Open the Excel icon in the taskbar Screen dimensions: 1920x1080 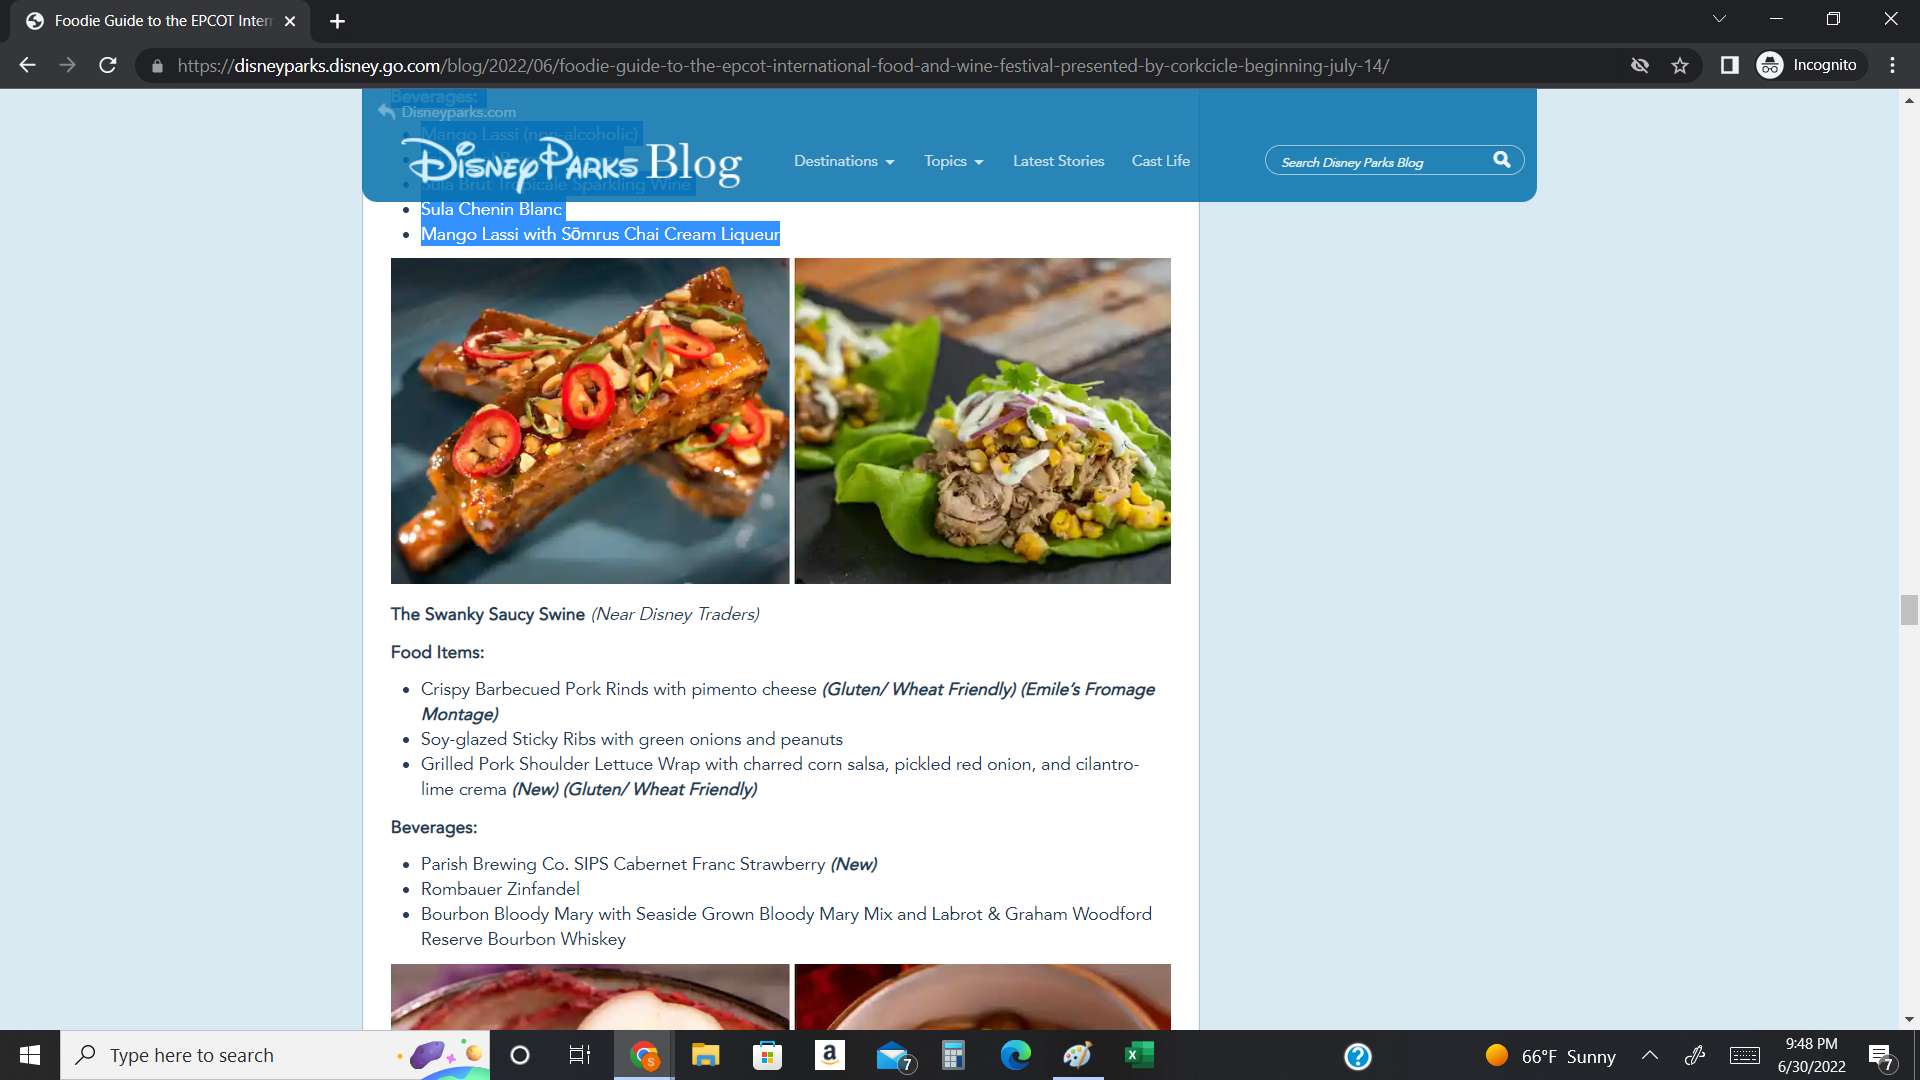1139,1055
